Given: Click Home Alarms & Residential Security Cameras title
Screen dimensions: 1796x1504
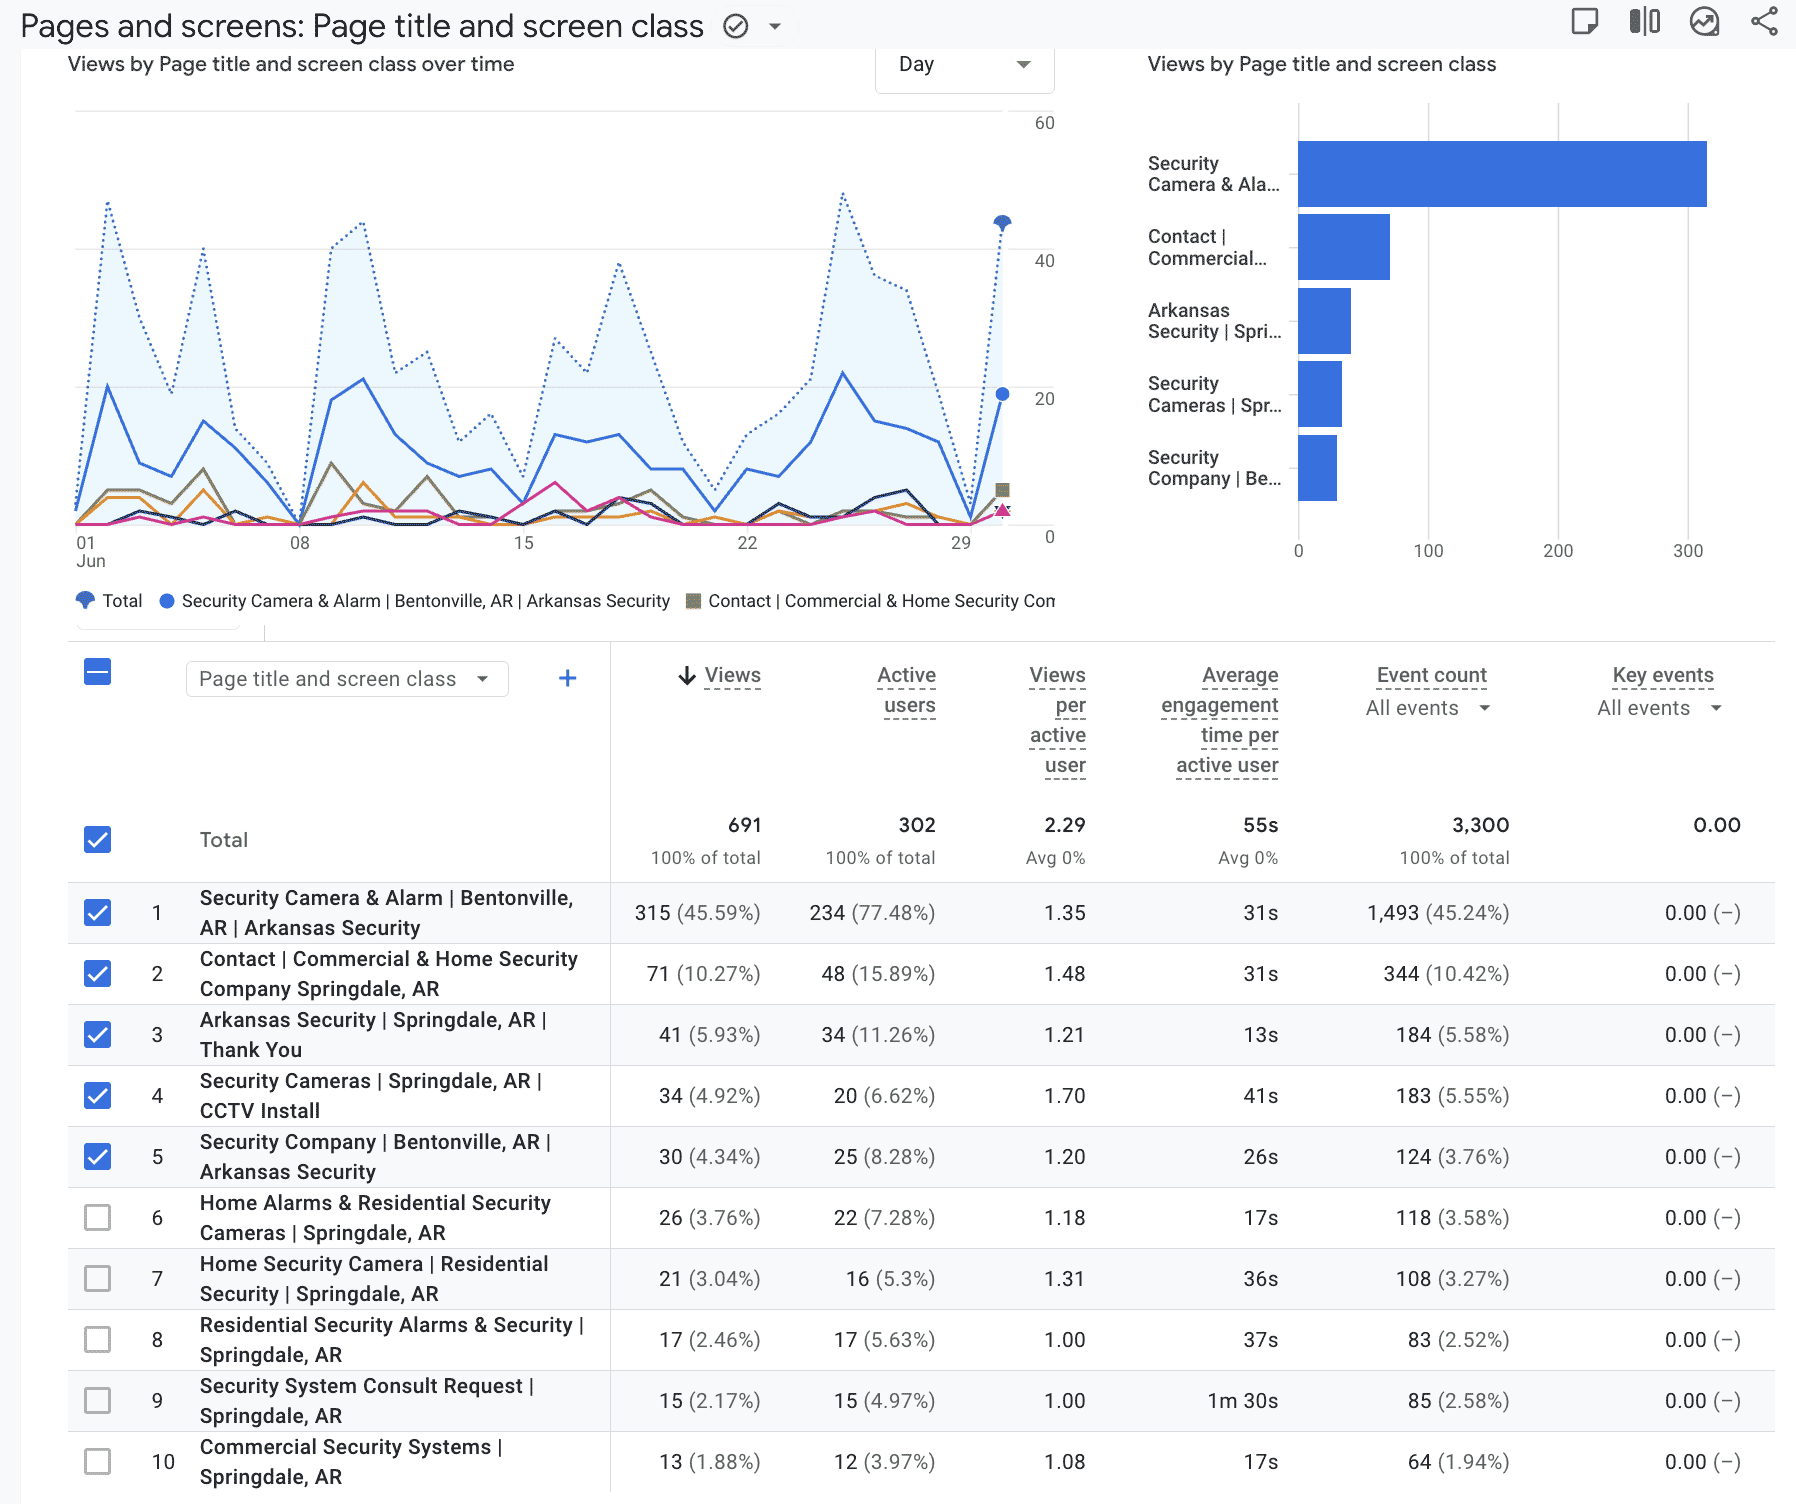Looking at the screenshot, I should (x=375, y=1218).
